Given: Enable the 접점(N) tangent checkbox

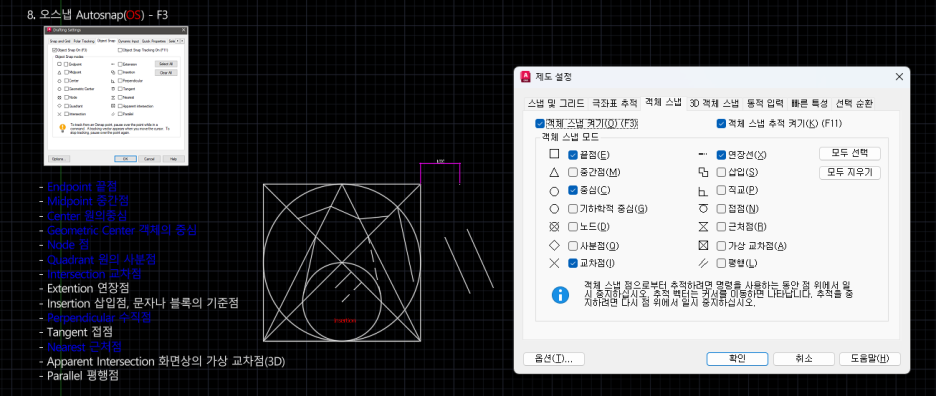Looking at the screenshot, I should point(721,209).
